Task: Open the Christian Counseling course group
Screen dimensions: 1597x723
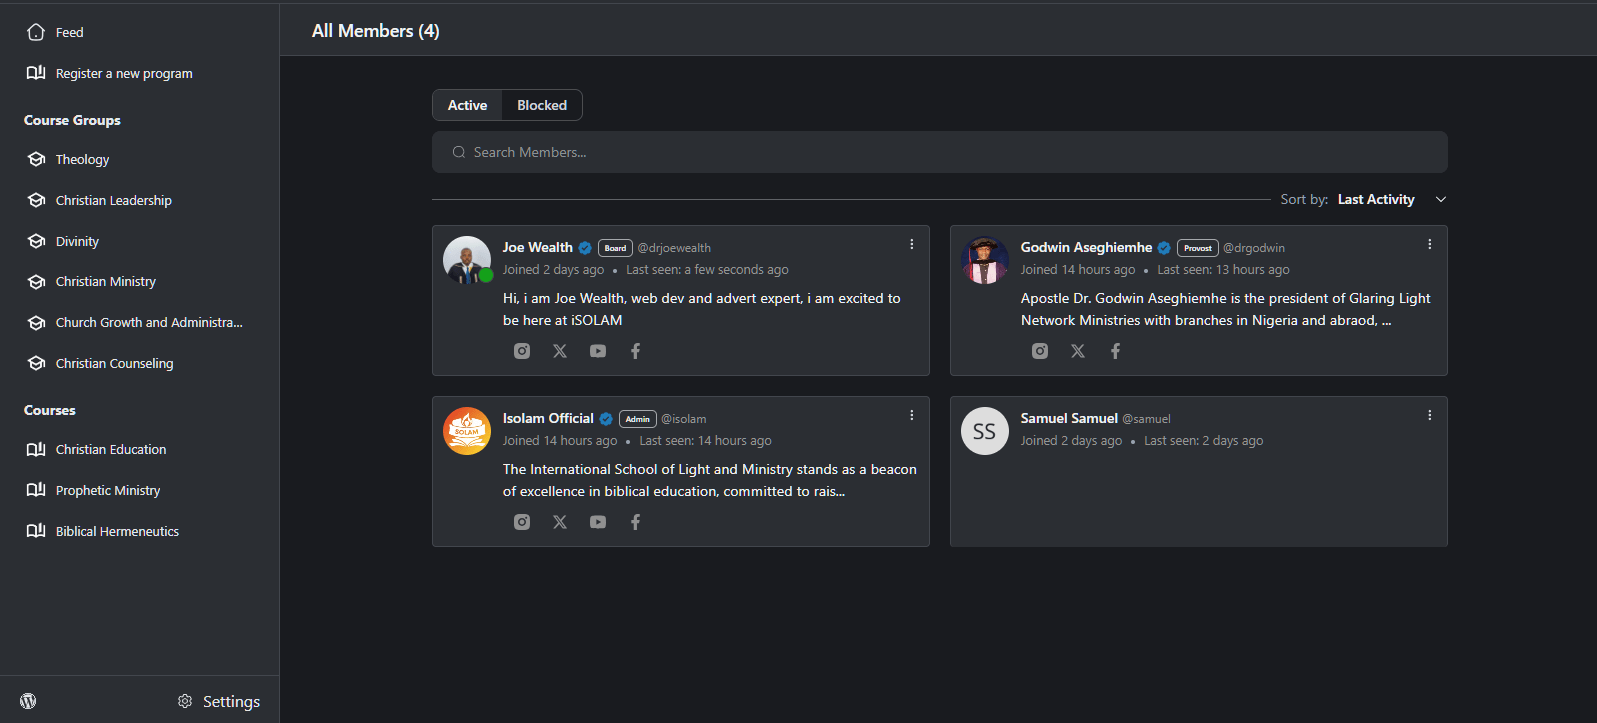Action: click(x=114, y=363)
